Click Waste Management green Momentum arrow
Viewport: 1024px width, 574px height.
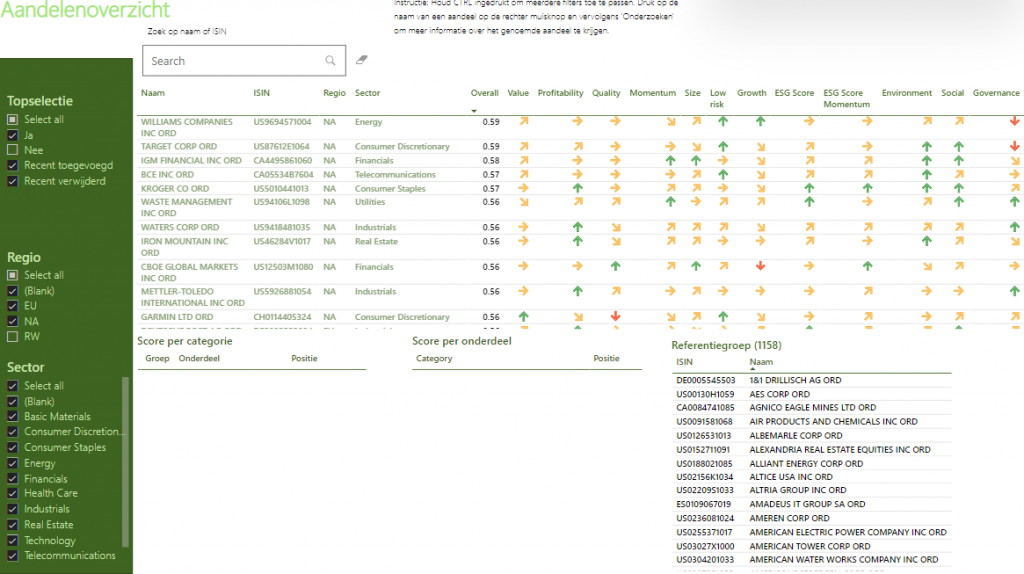(670, 202)
